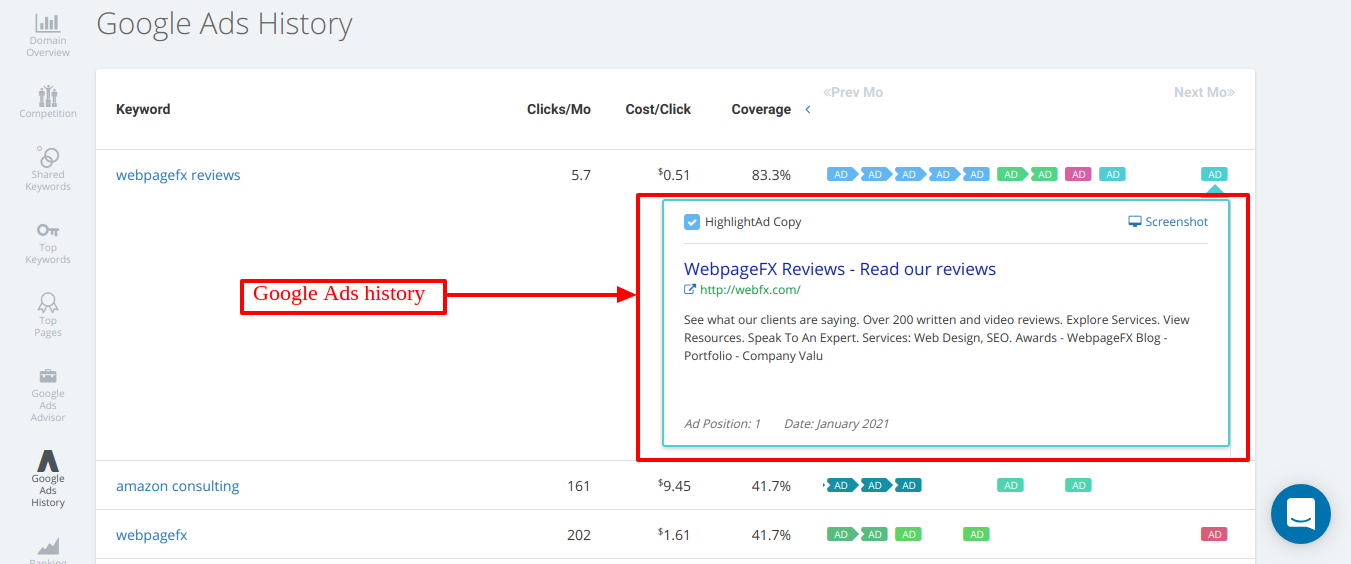Image resolution: width=1351 pixels, height=564 pixels.
Task: Sort by Coverage column header
Action: (761, 109)
